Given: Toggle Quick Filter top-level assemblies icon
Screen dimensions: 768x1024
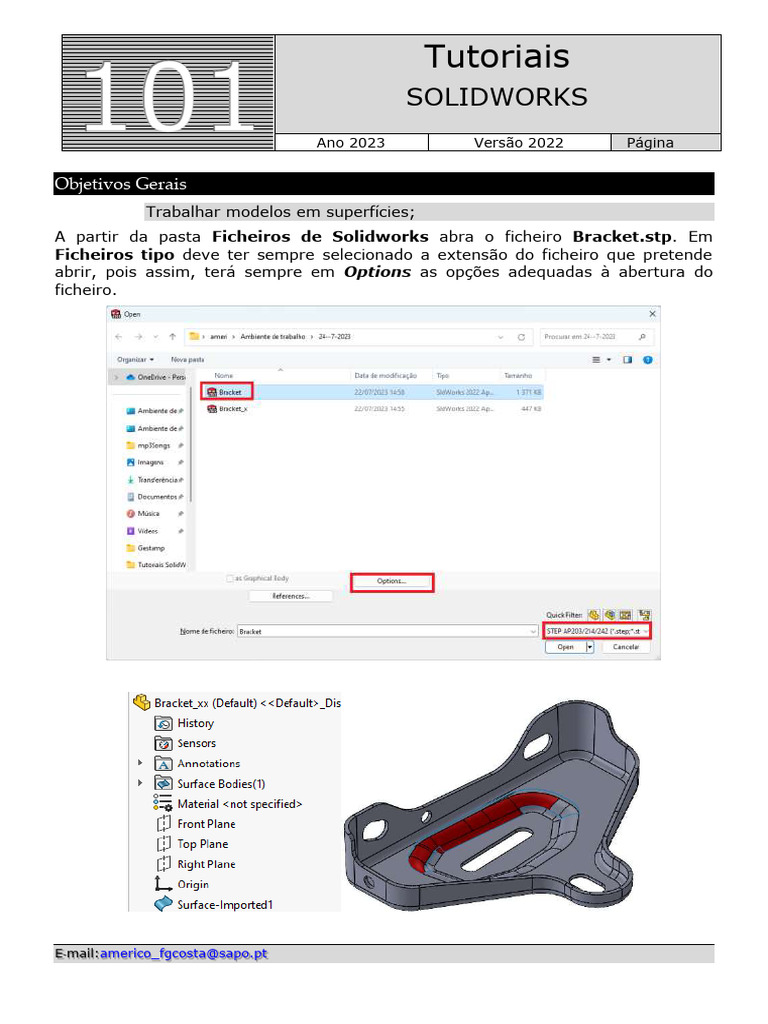Looking at the screenshot, I should point(645,615).
